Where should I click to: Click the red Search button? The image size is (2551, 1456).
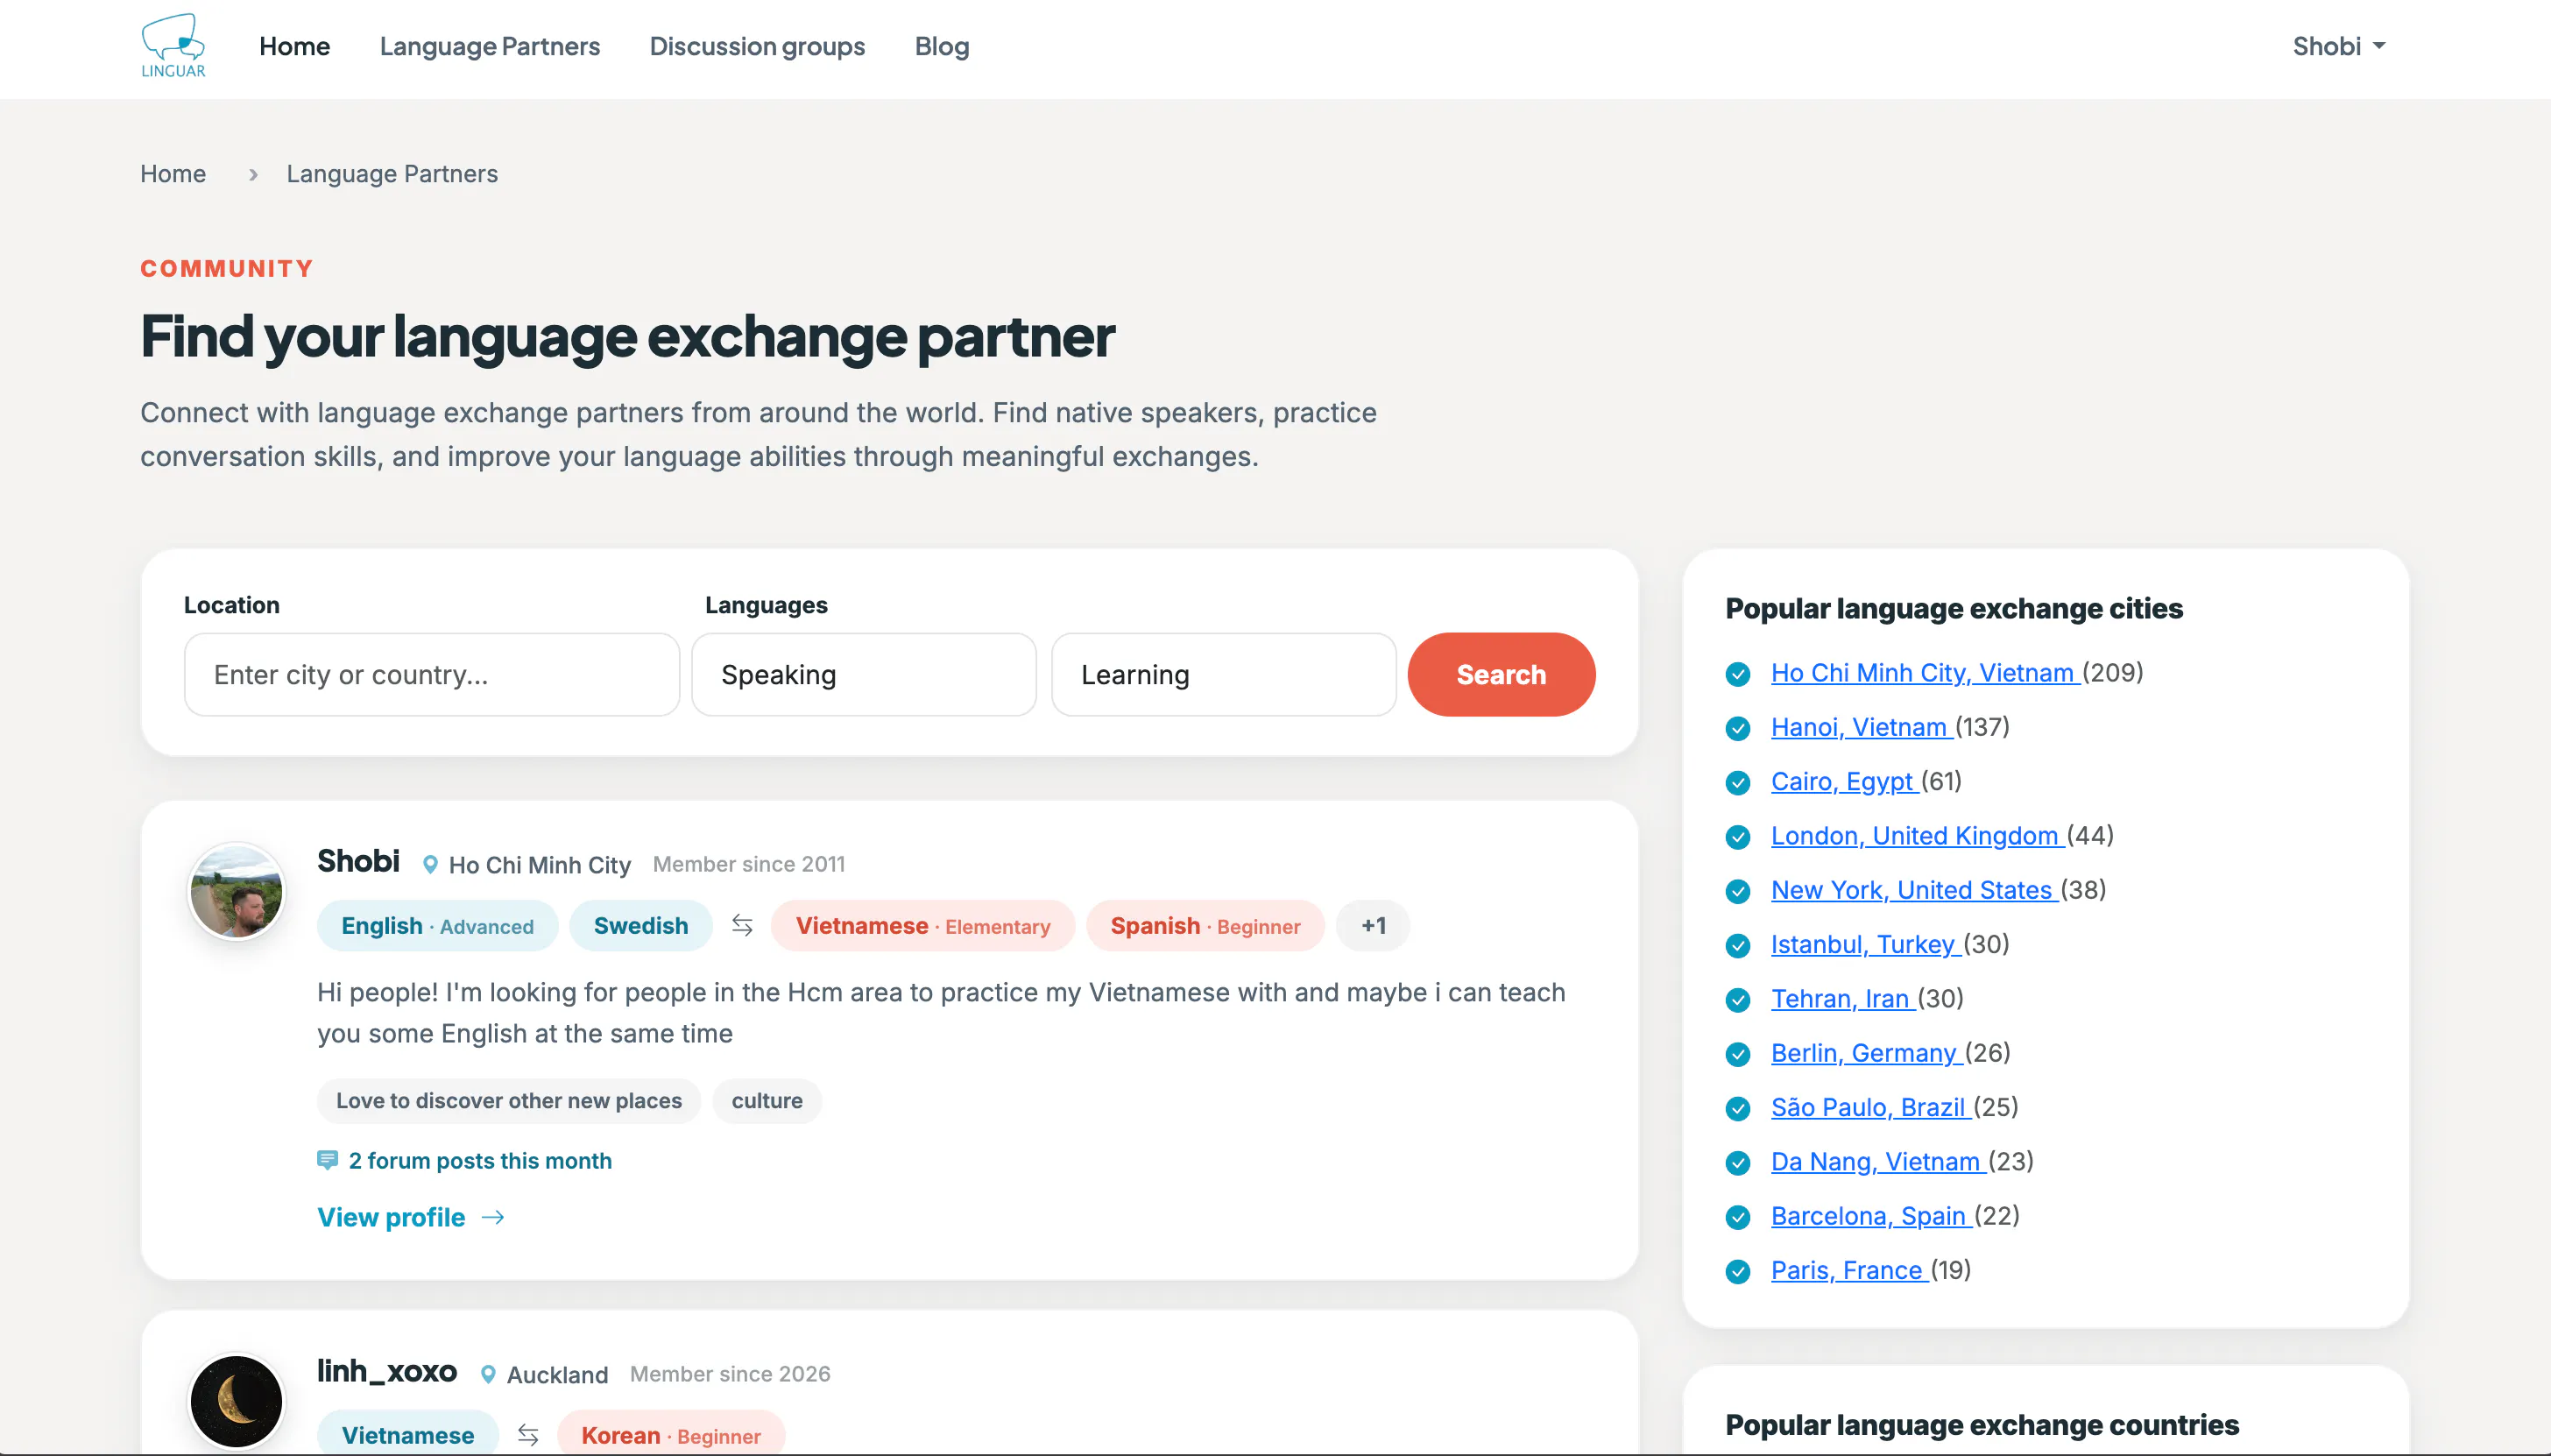pos(1501,675)
